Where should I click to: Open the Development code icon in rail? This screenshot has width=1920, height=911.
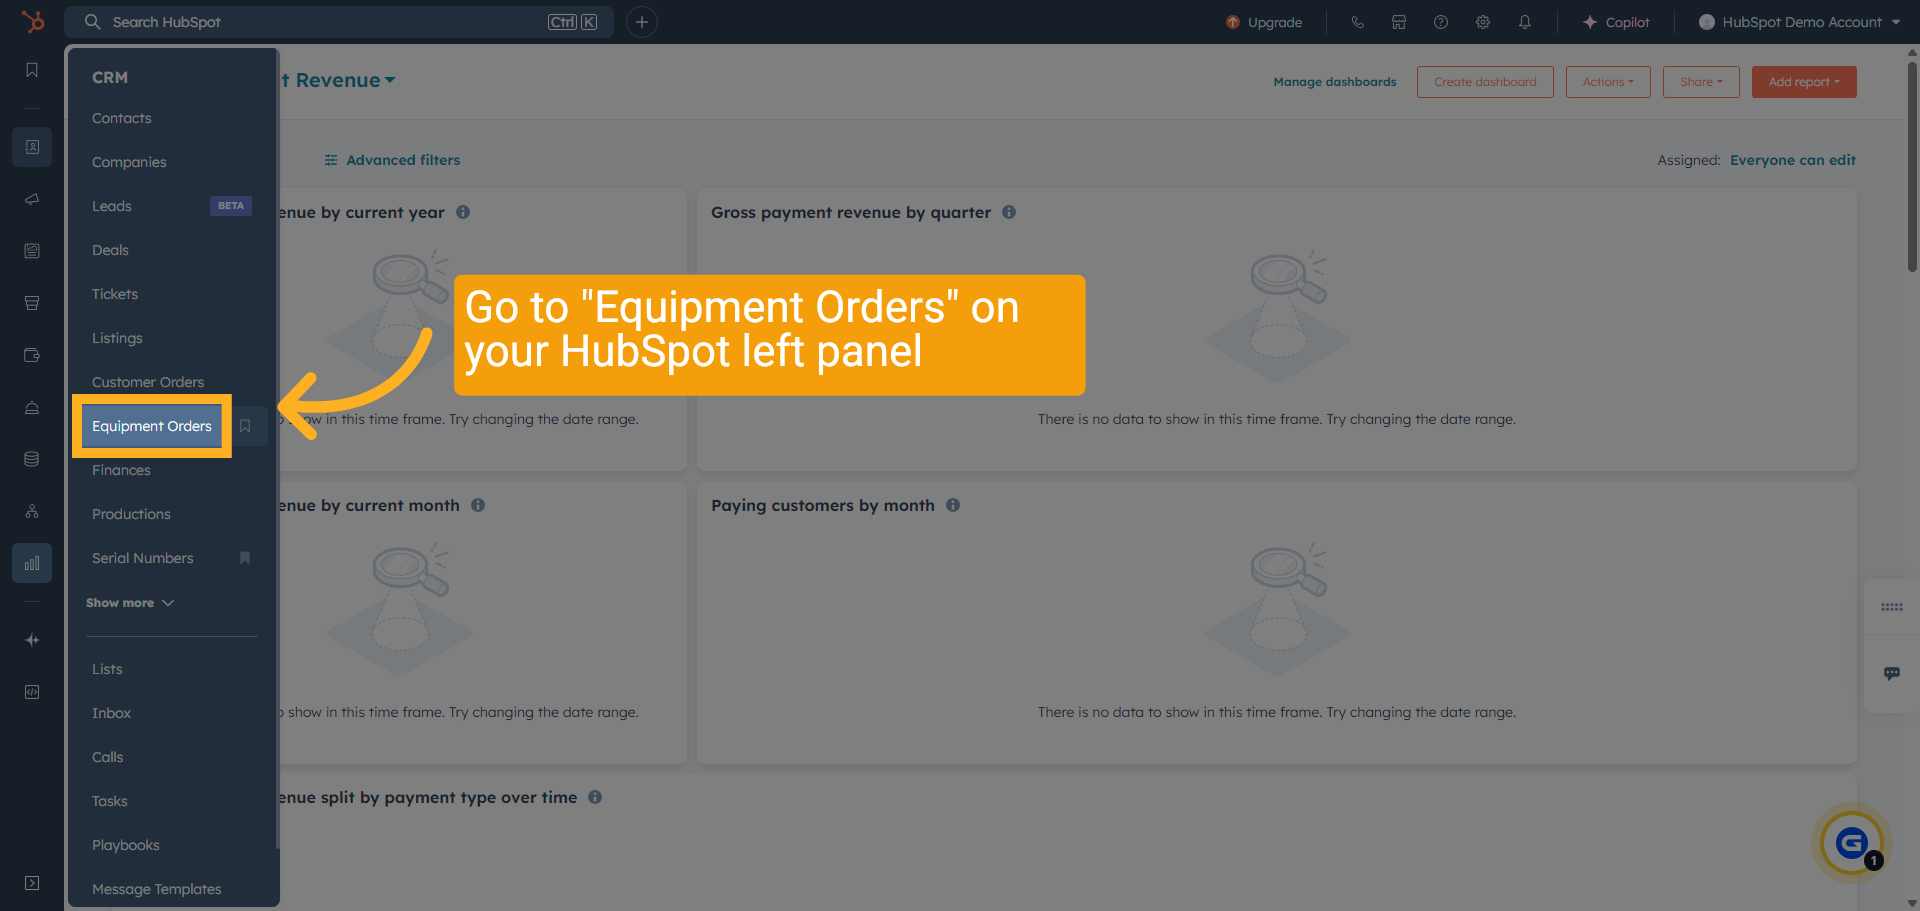click(32, 692)
